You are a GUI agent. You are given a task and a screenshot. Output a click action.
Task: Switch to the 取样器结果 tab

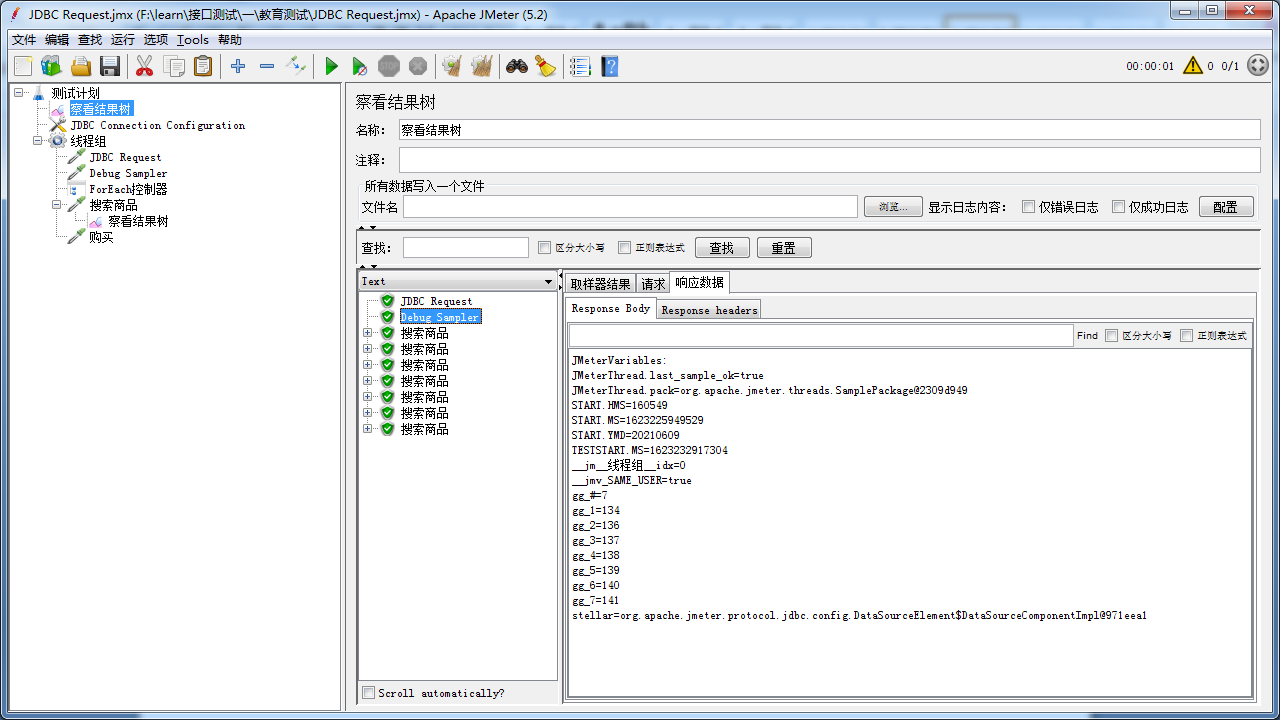point(600,284)
